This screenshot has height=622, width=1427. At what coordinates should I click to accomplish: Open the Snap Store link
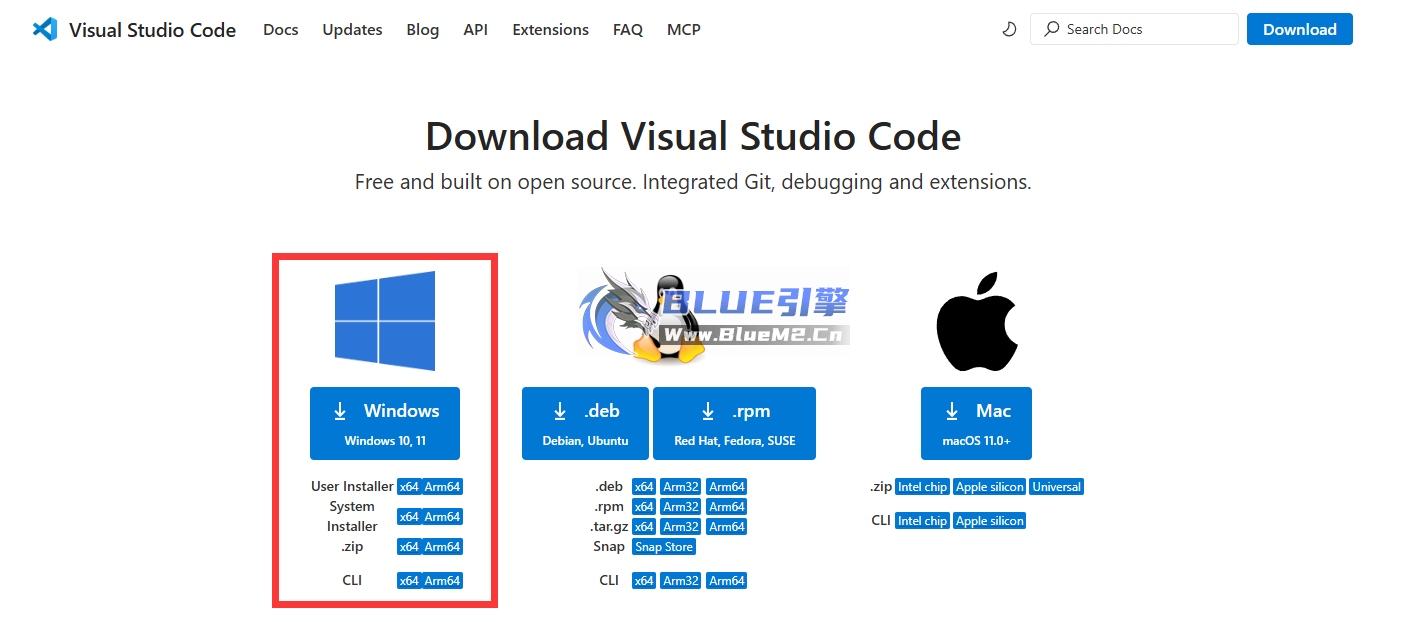(664, 547)
